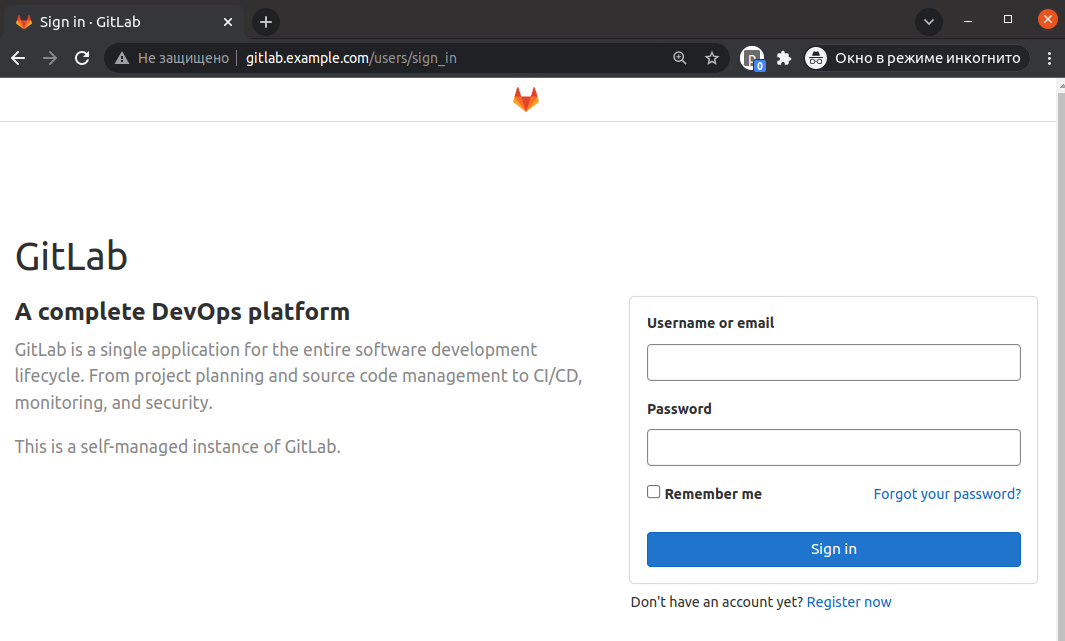Open the extension icon with 0 badge

[753, 58]
